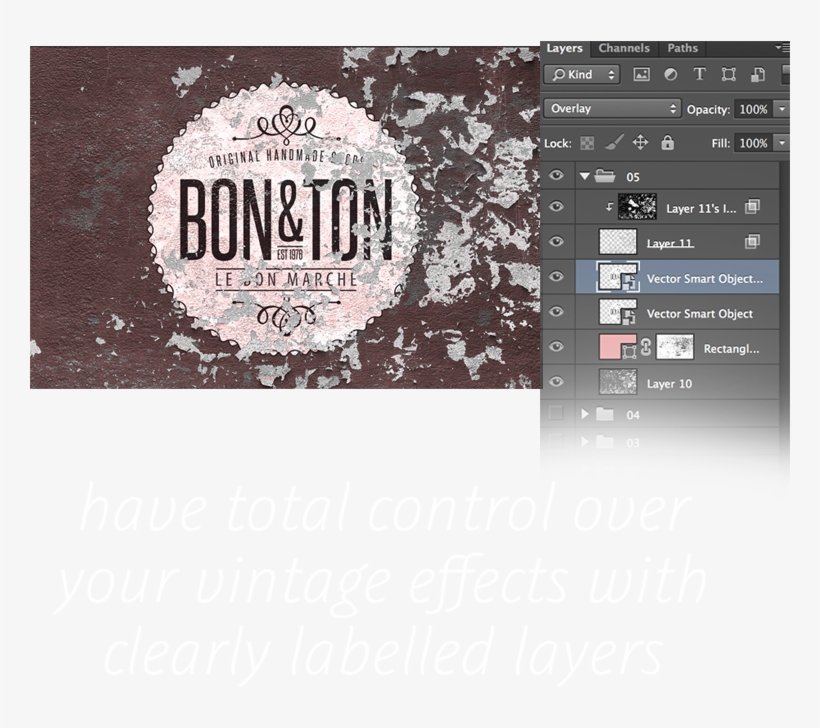
Task: Open the Paths tab
Action: pos(682,47)
